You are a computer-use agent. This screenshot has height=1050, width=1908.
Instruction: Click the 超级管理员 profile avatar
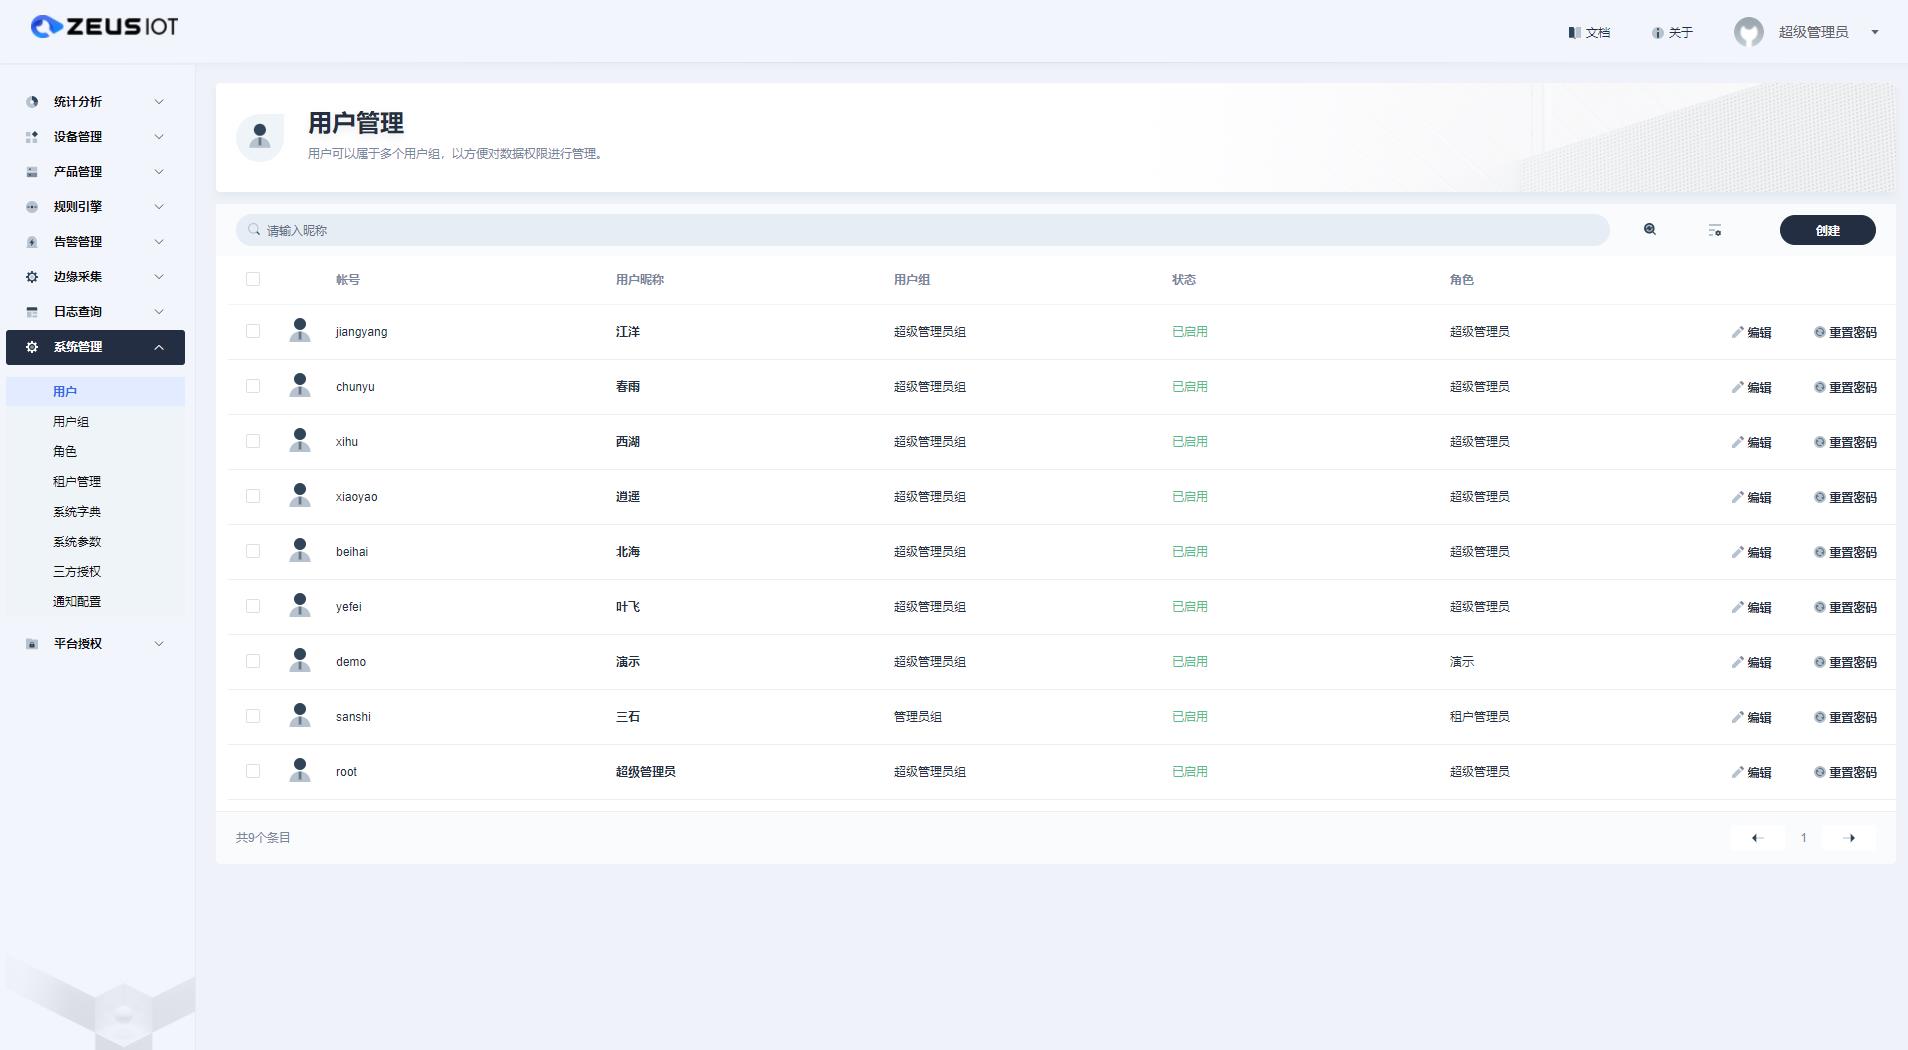1748,32
